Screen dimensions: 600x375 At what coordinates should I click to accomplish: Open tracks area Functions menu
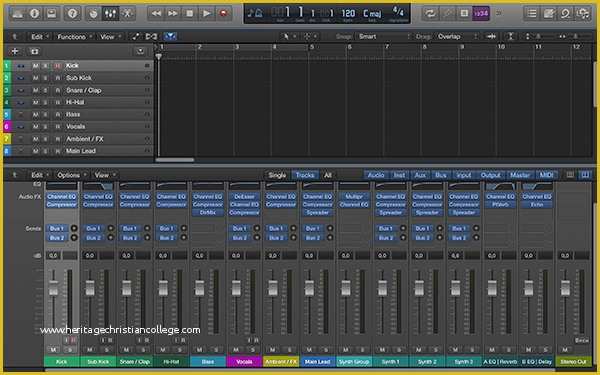coord(74,37)
